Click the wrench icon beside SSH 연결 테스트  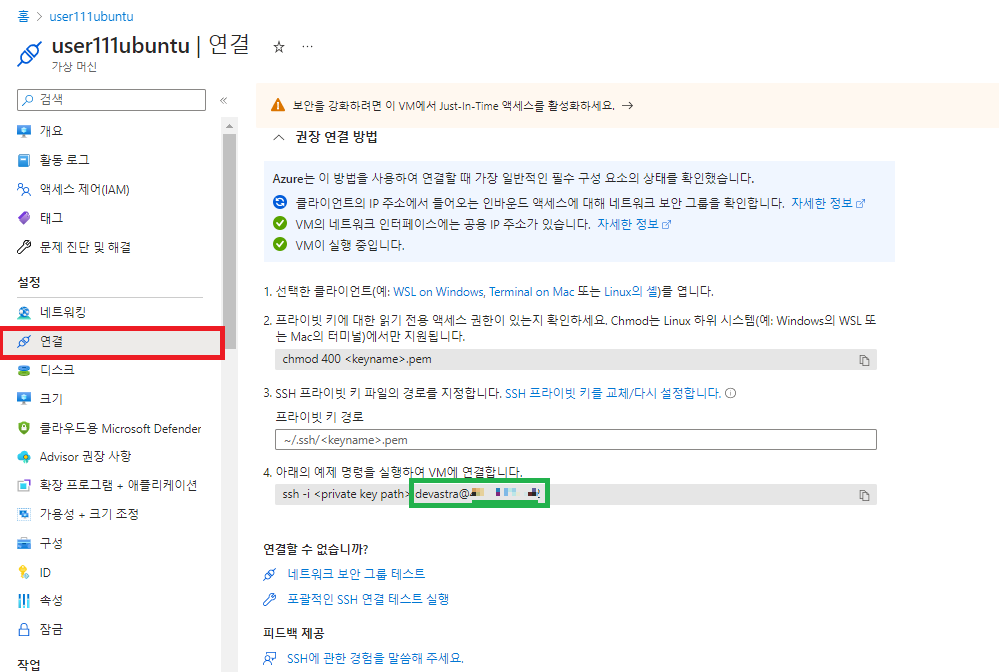tap(270, 599)
